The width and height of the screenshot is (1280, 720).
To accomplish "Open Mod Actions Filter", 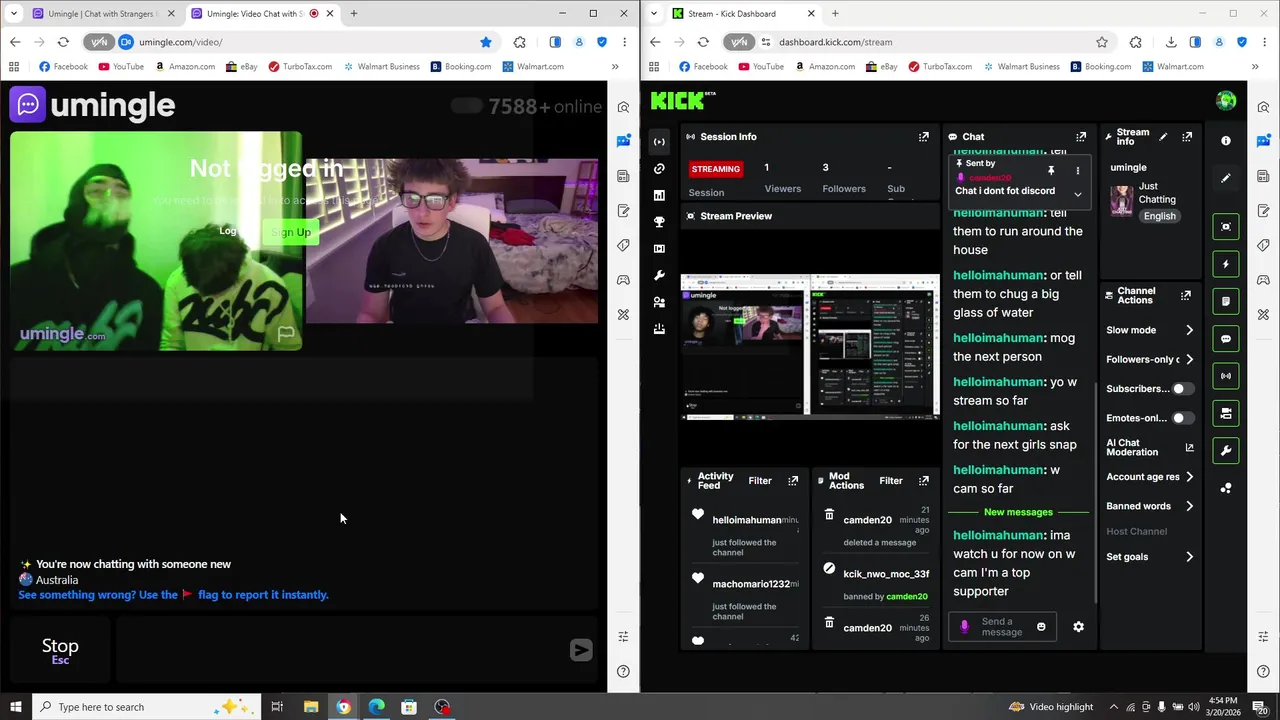I will point(891,481).
